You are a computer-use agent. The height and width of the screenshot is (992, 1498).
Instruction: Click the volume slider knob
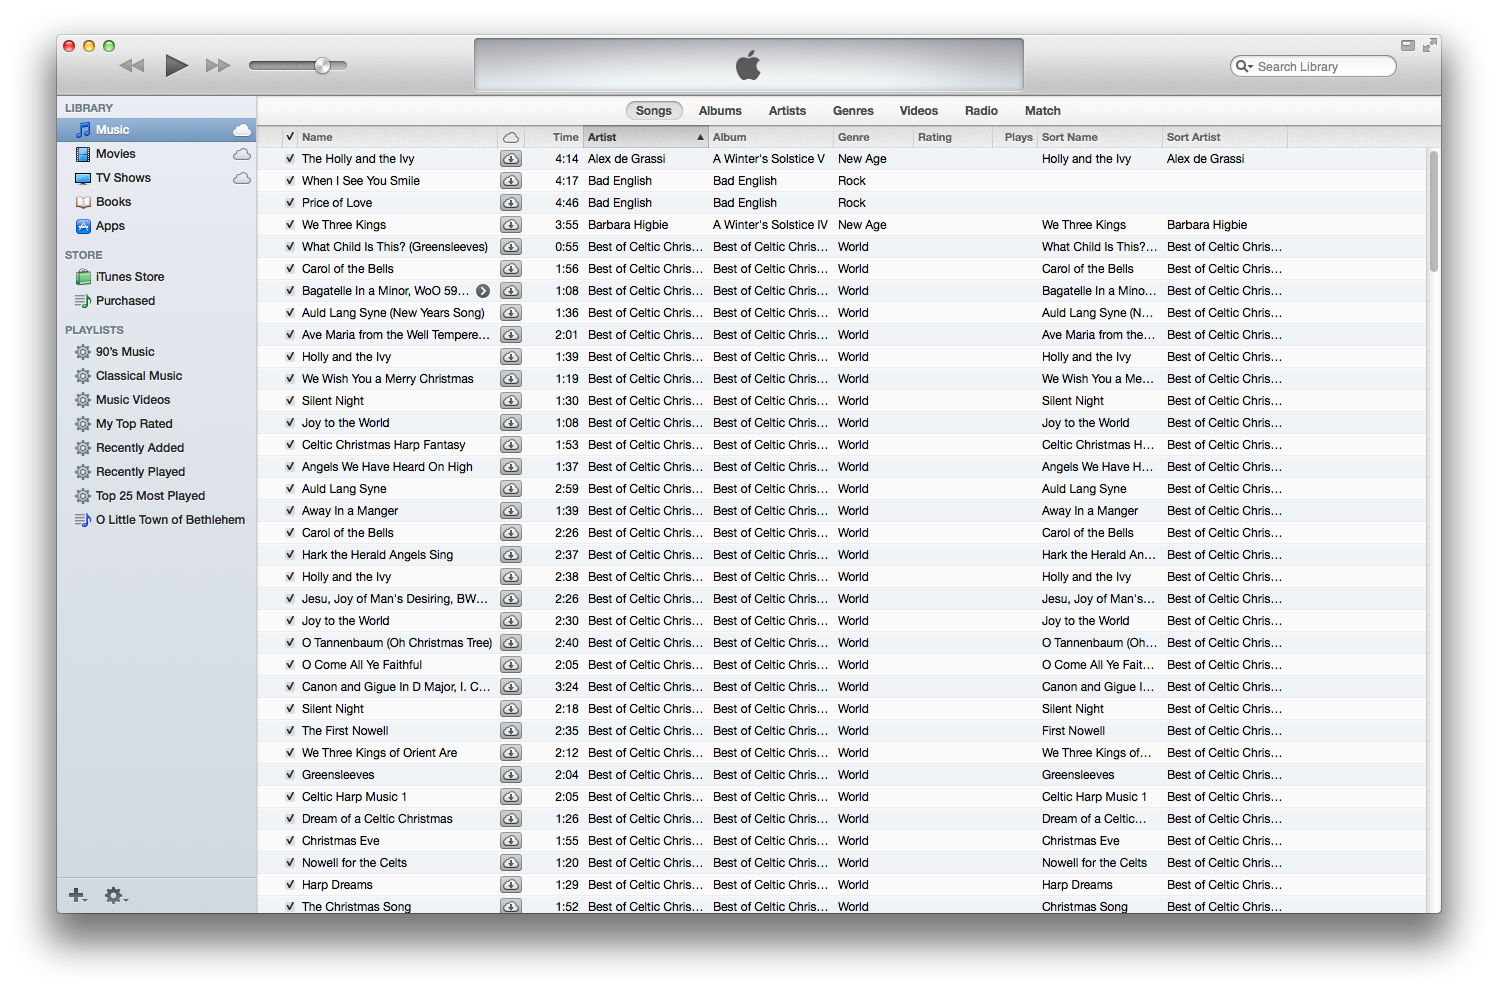pyautogui.click(x=322, y=66)
